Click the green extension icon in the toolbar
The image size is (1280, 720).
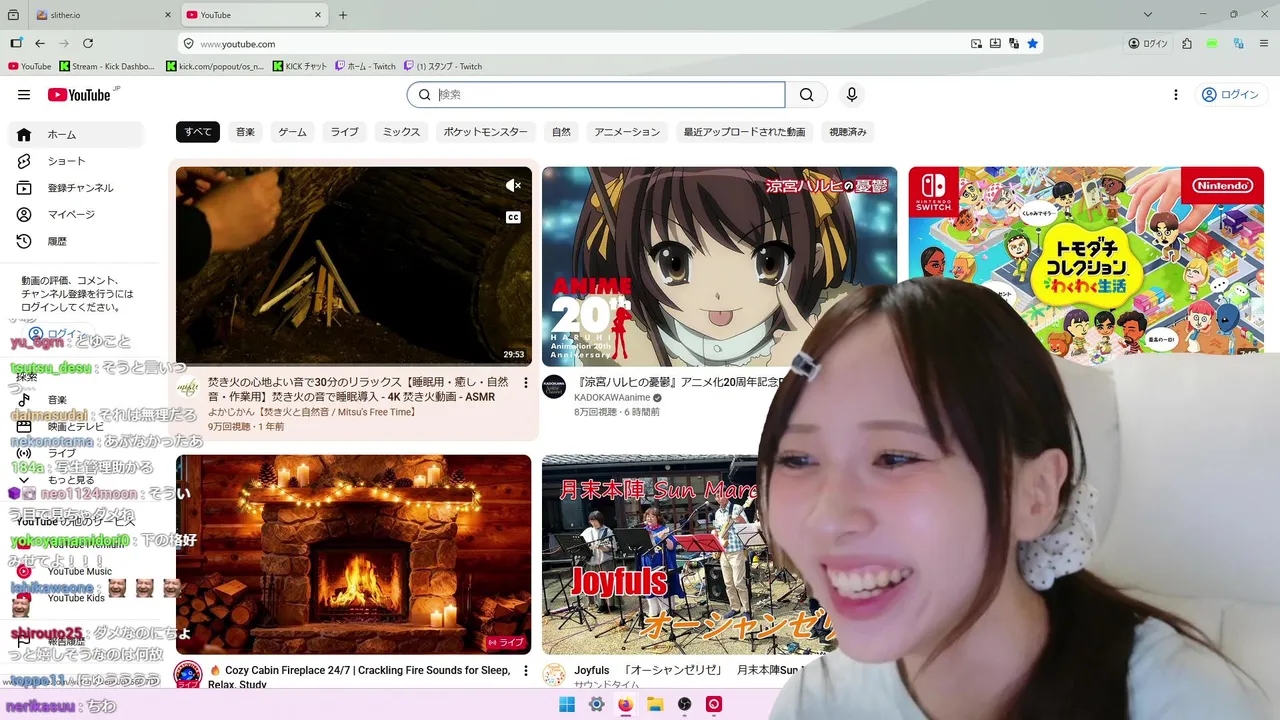click(1212, 44)
